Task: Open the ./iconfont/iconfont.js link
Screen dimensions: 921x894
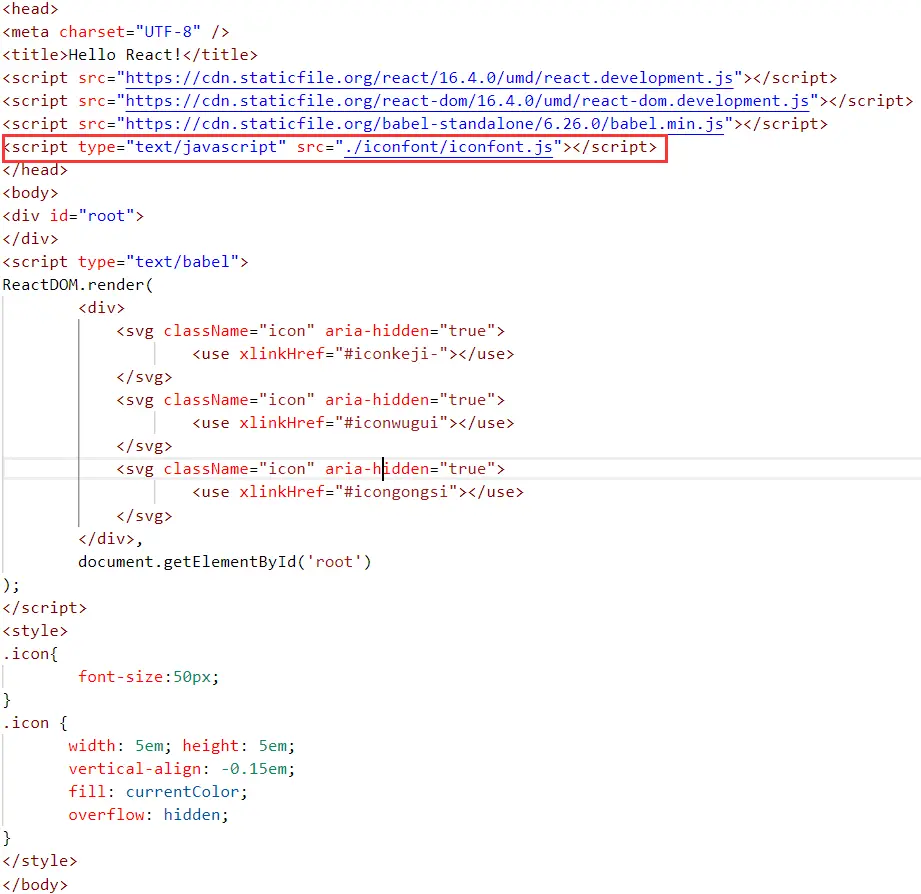Action: point(449,147)
